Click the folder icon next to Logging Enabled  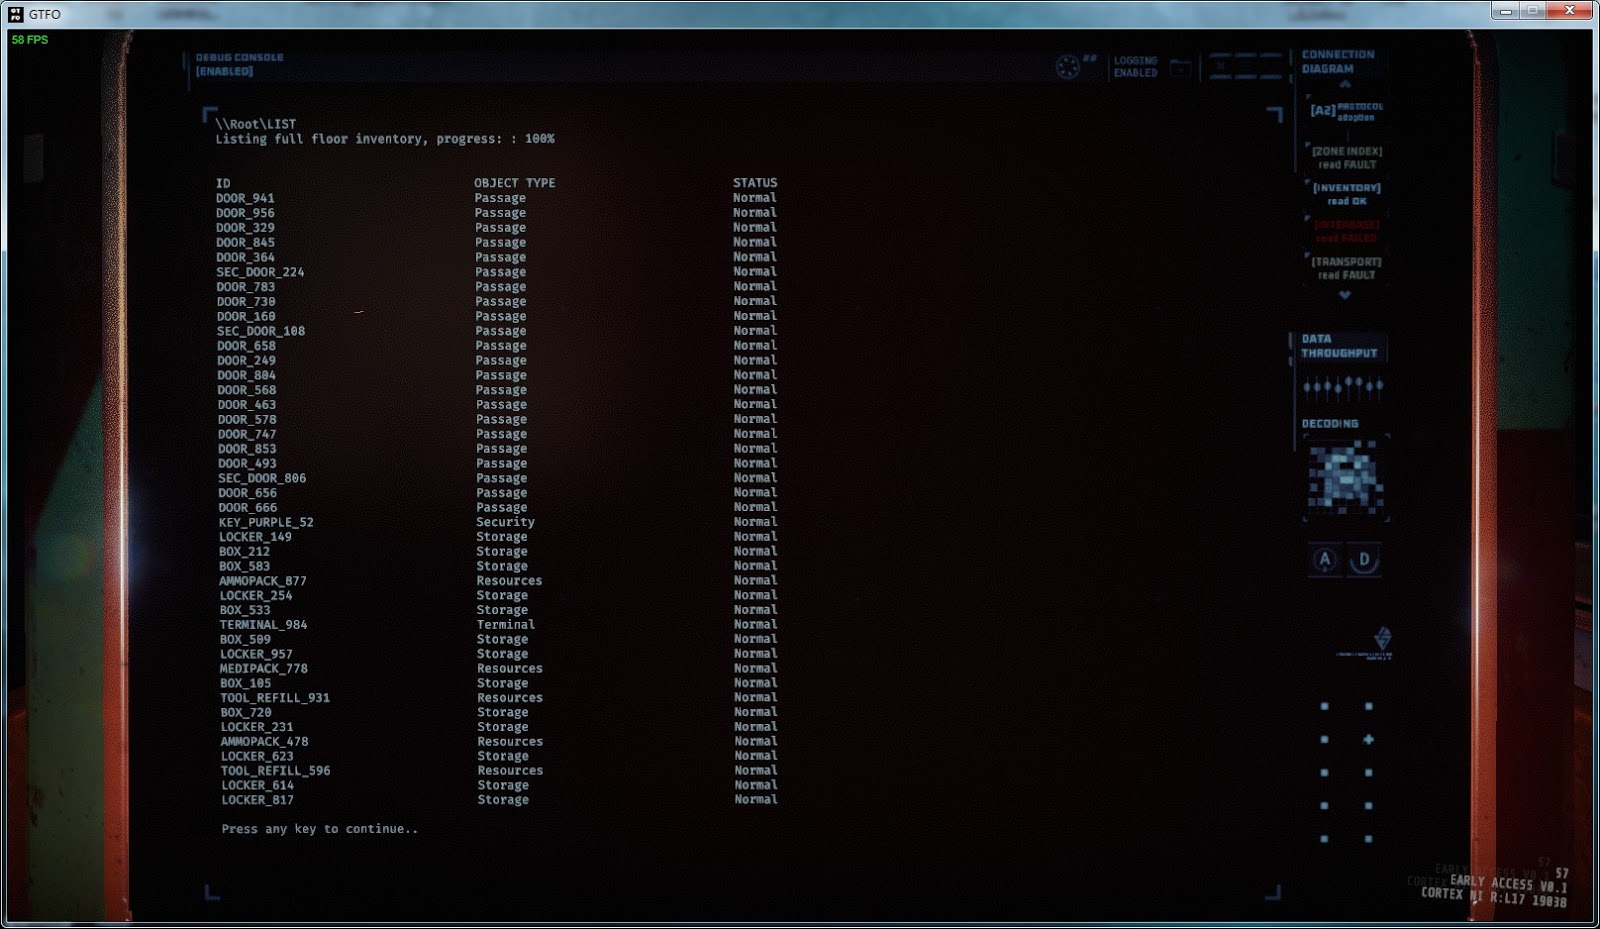click(x=1181, y=68)
